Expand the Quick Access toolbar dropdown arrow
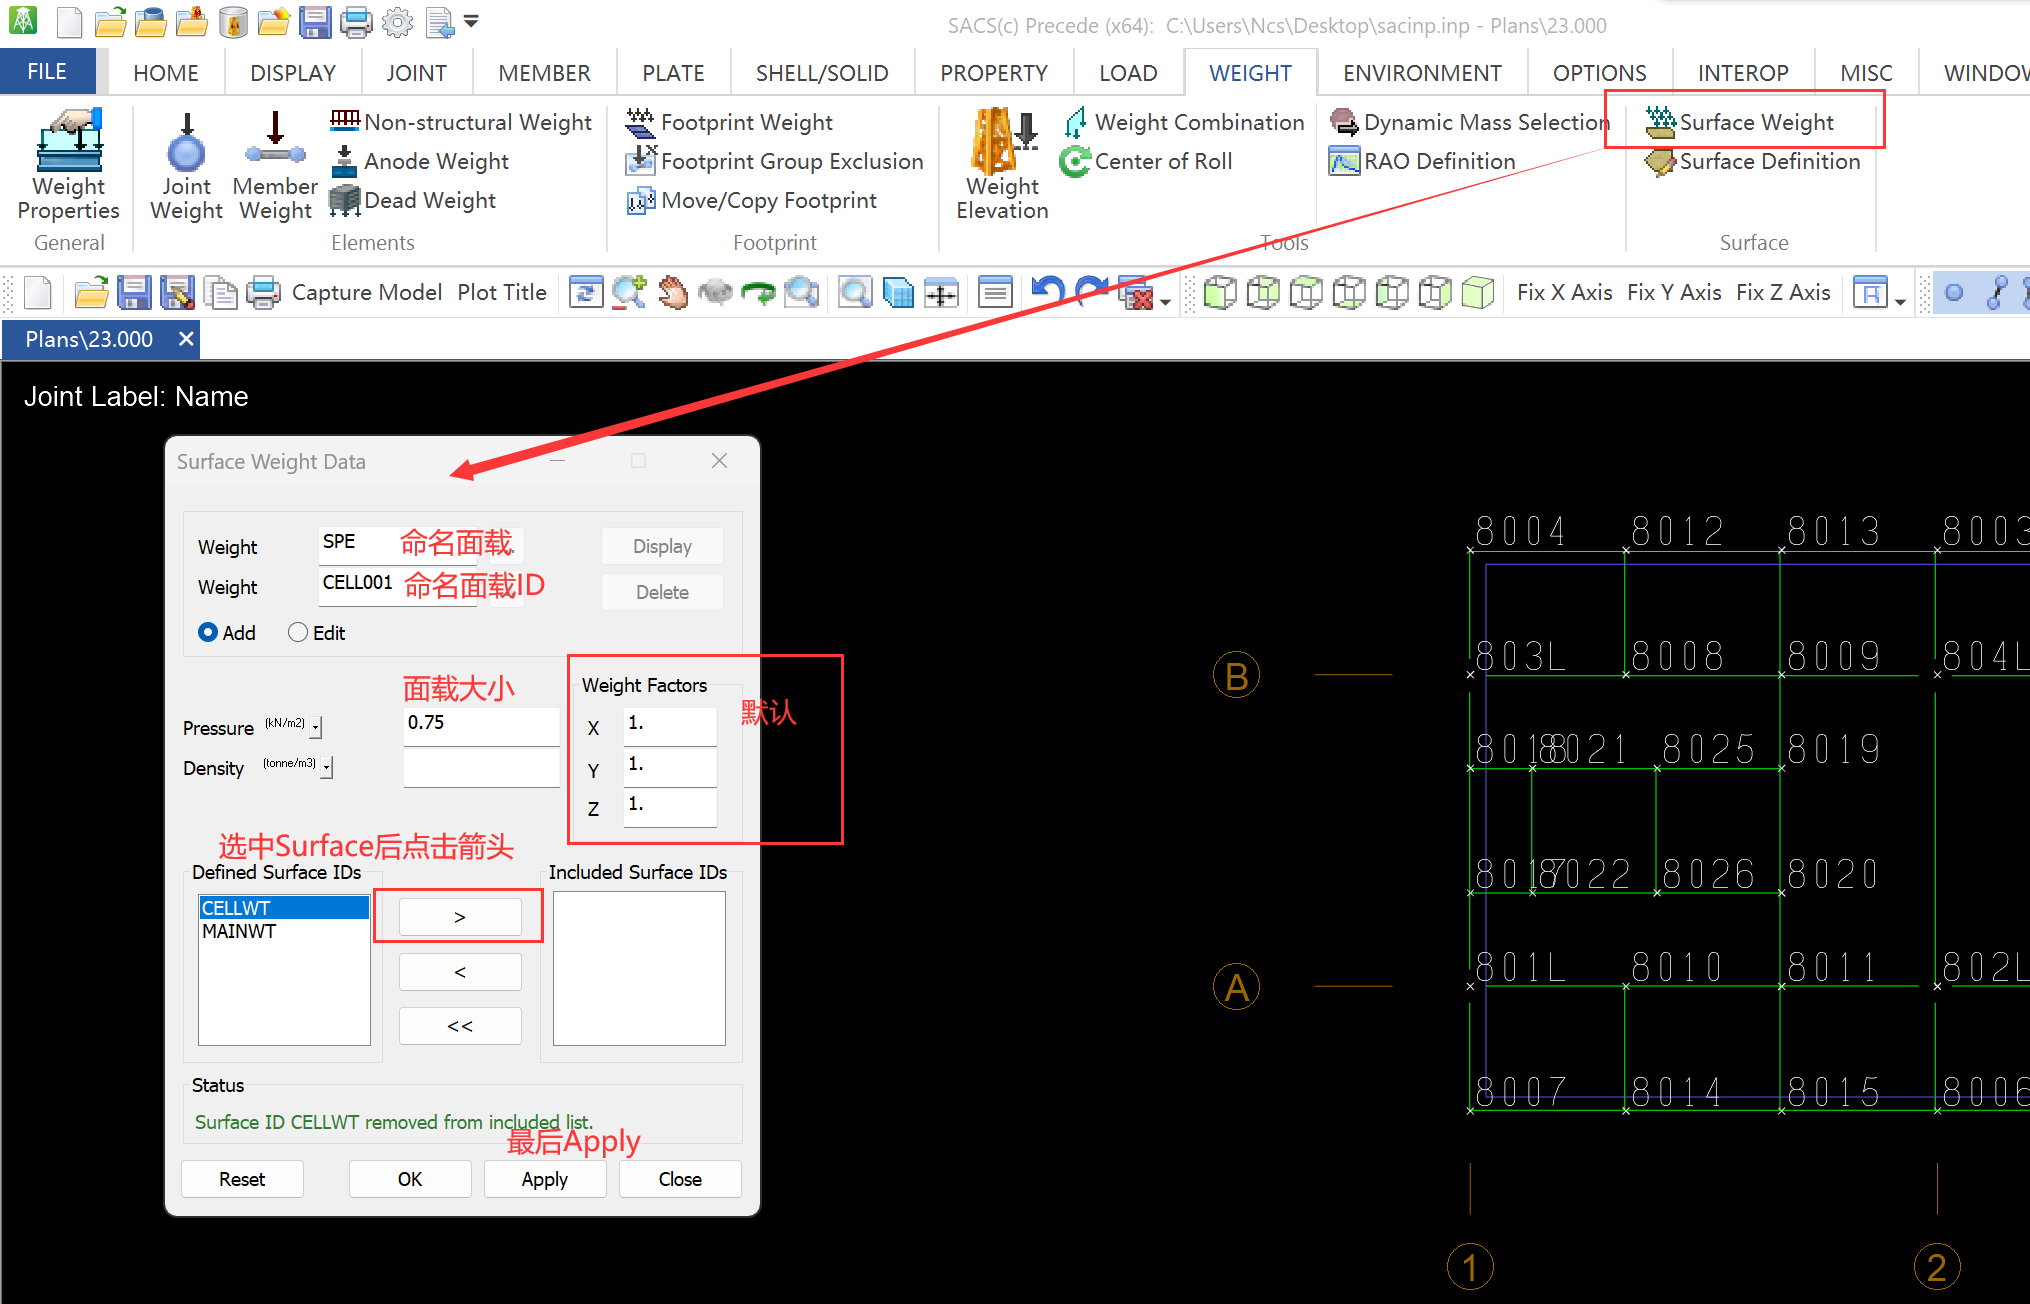 coord(471,21)
